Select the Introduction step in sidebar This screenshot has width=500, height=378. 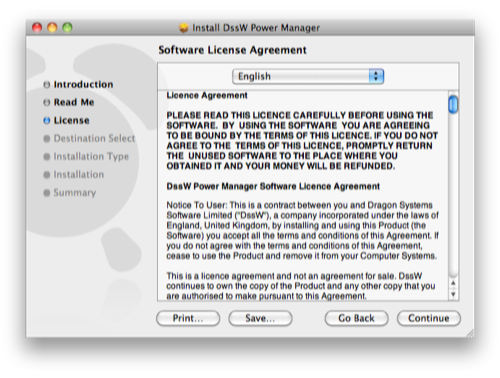coord(83,84)
